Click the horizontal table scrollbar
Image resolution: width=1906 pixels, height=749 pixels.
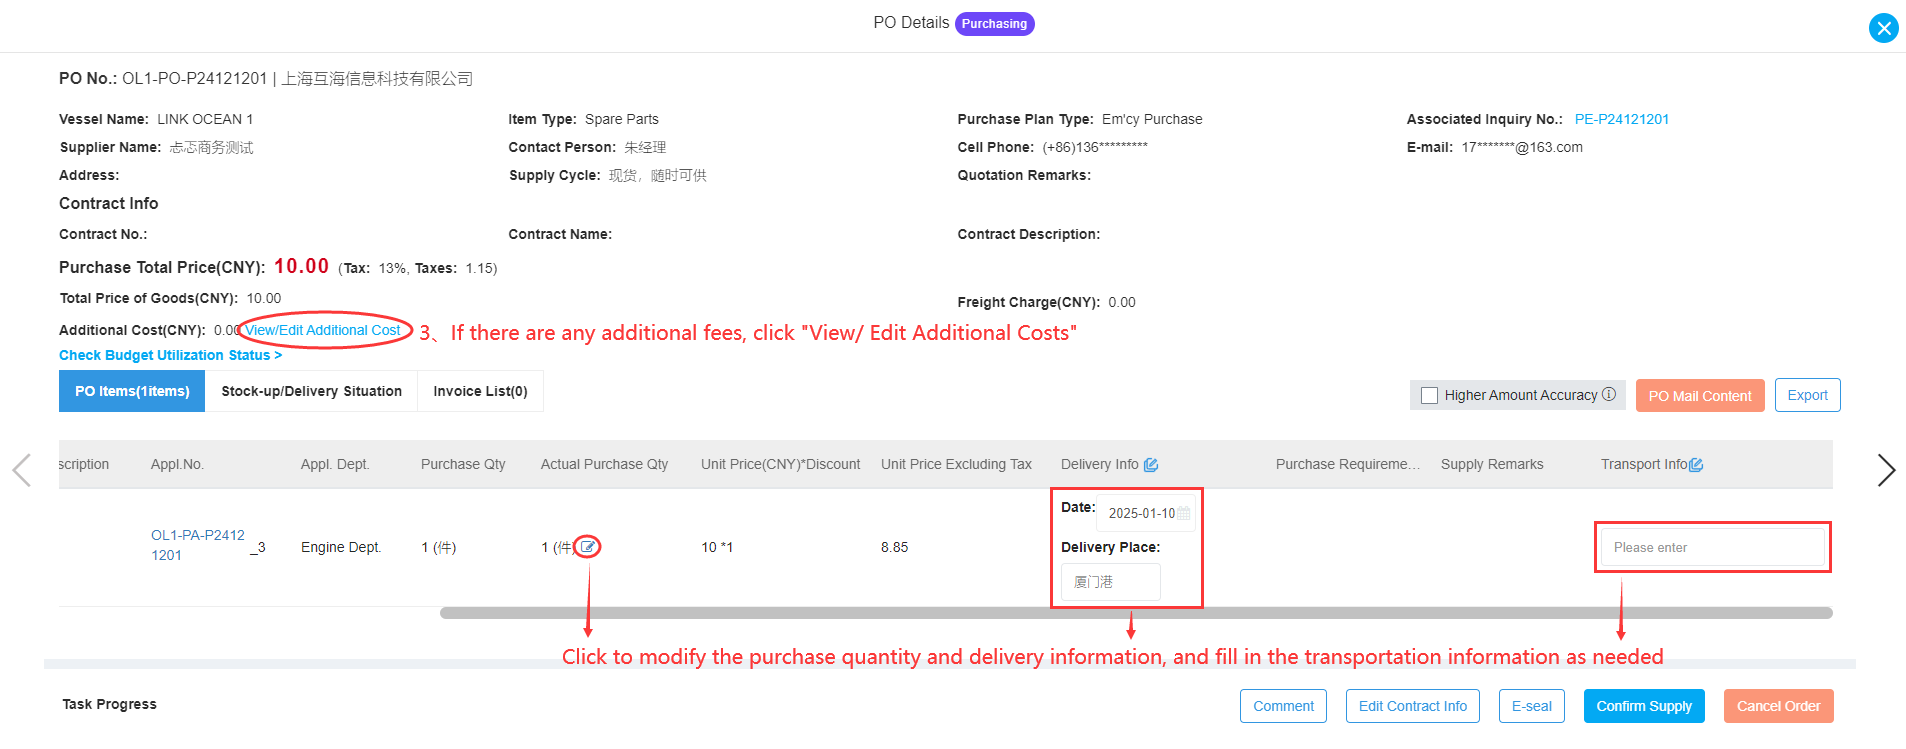click(x=1136, y=613)
